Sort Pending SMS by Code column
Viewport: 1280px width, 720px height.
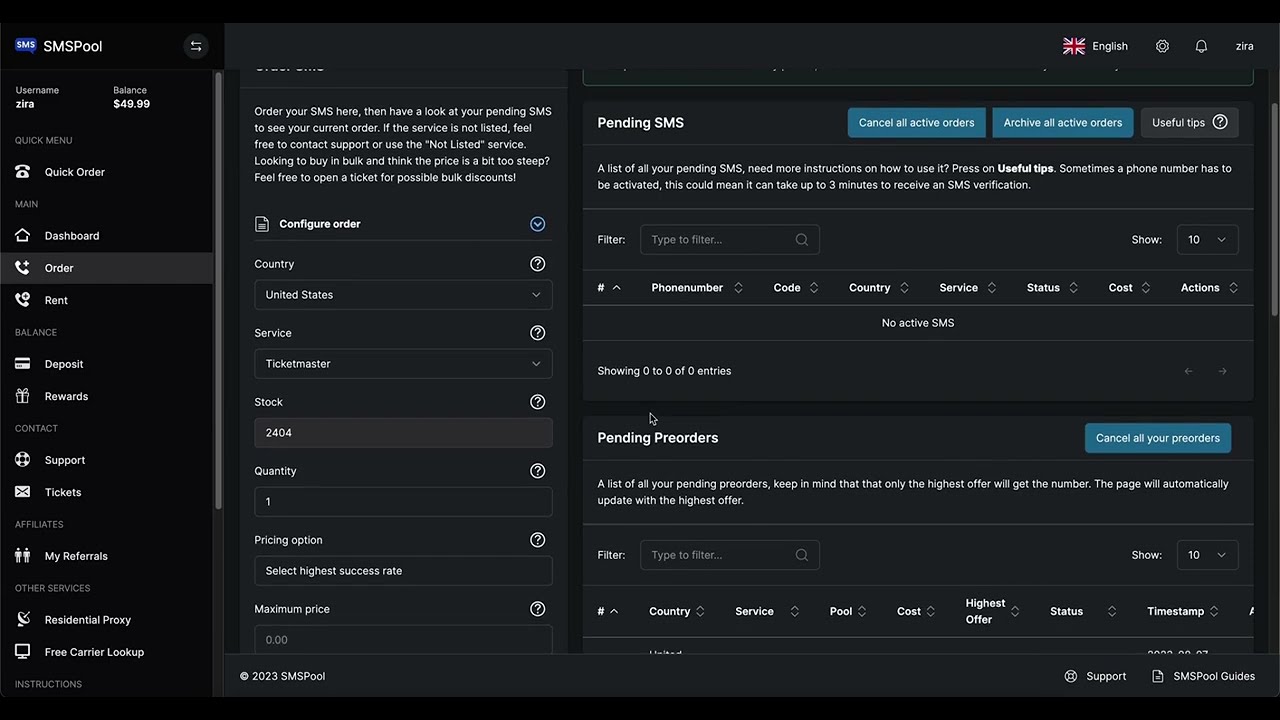pos(796,288)
